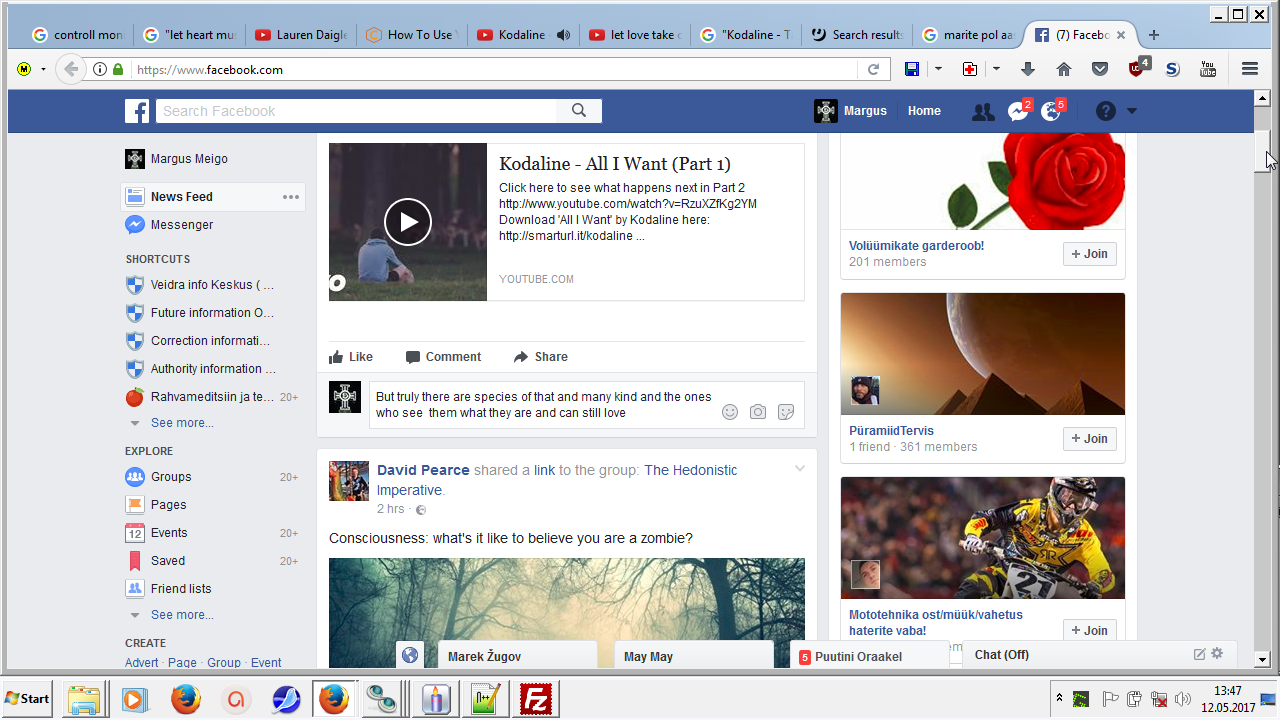Start a new message in chat bar

pos(1200,654)
